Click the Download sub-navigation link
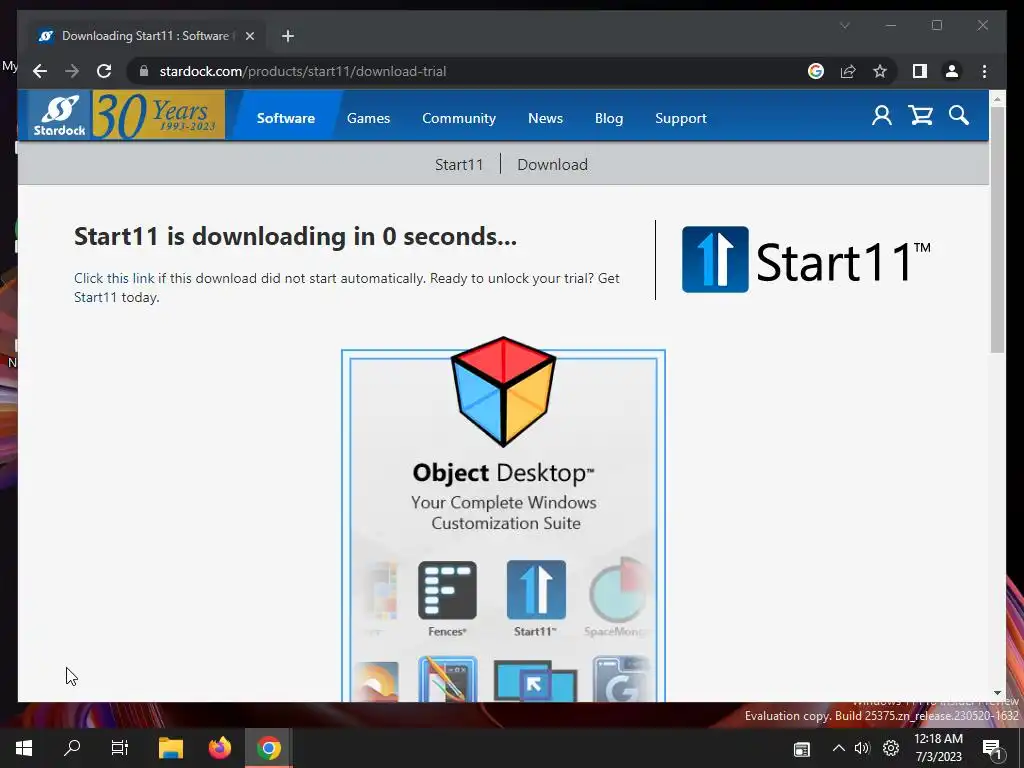This screenshot has width=1024, height=768. [x=552, y=165]
